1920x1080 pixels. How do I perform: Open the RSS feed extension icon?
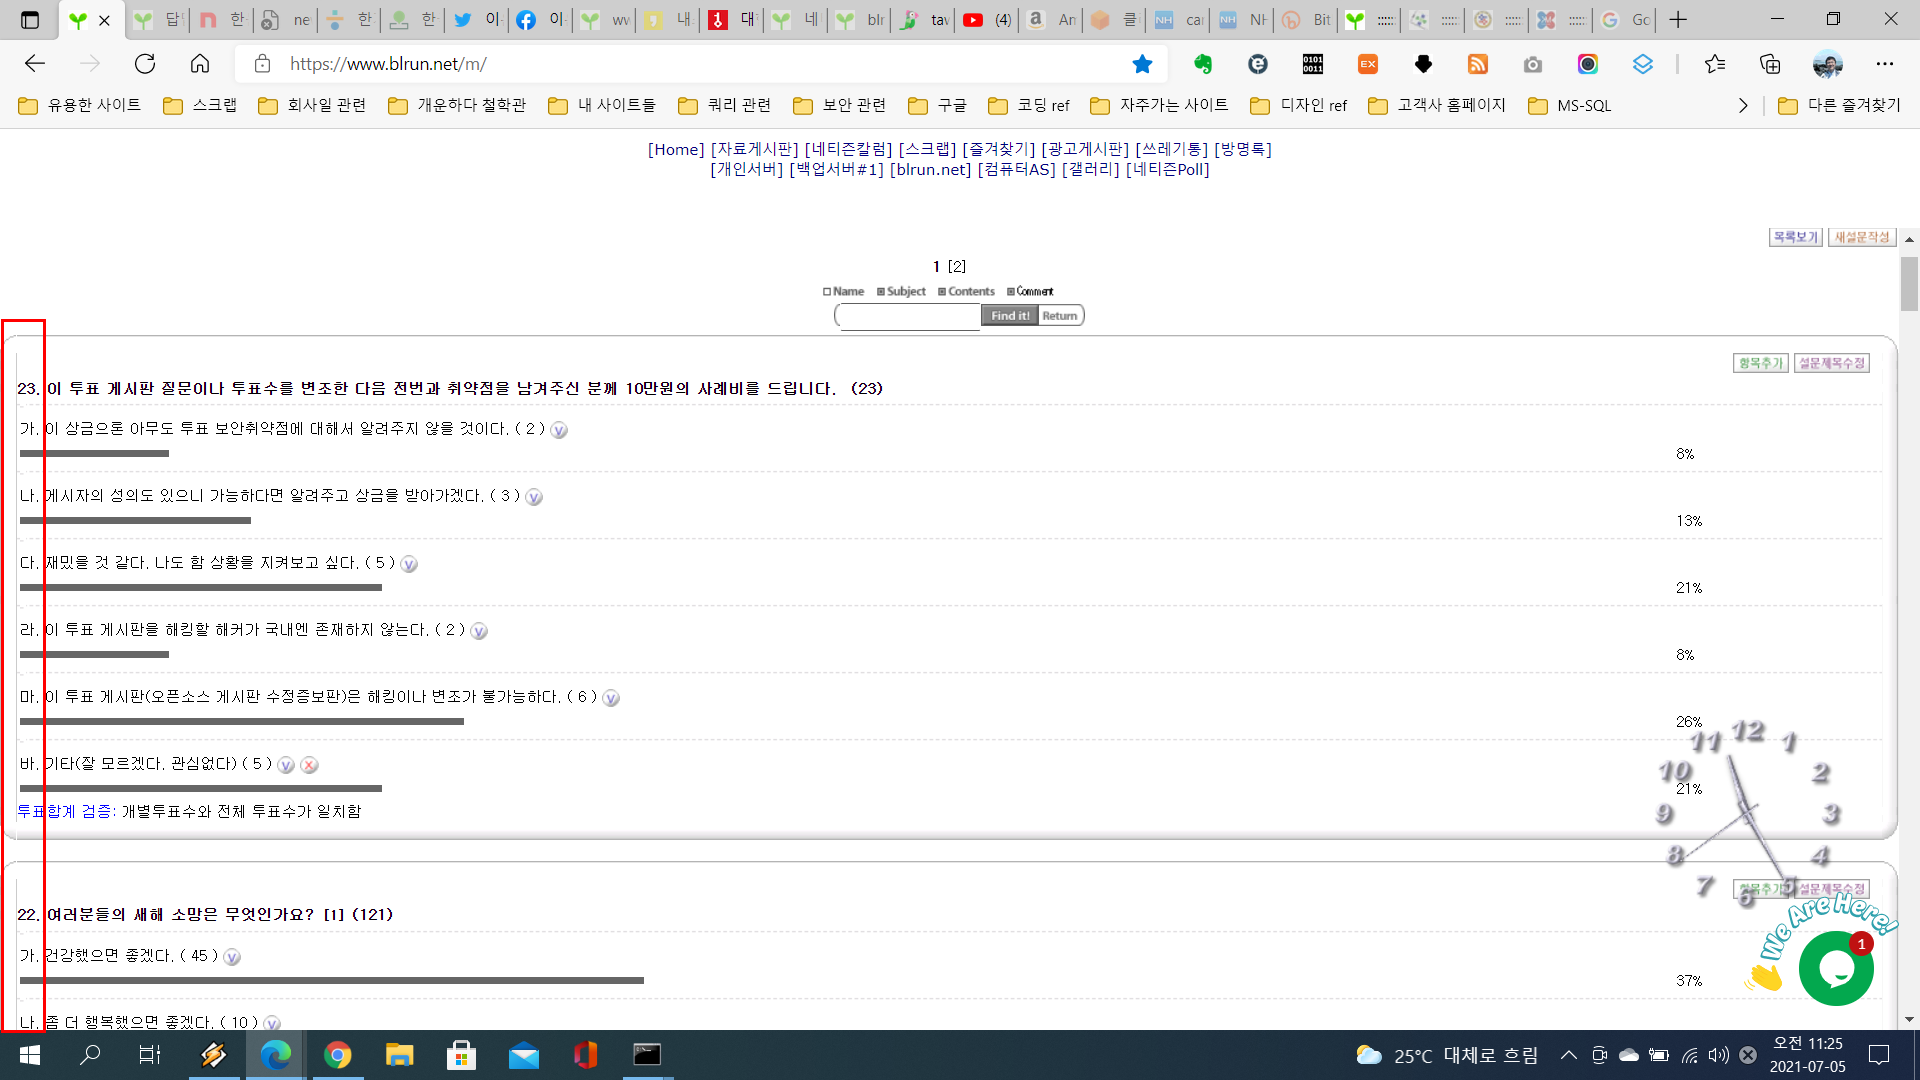click(x=1478, y=64)
